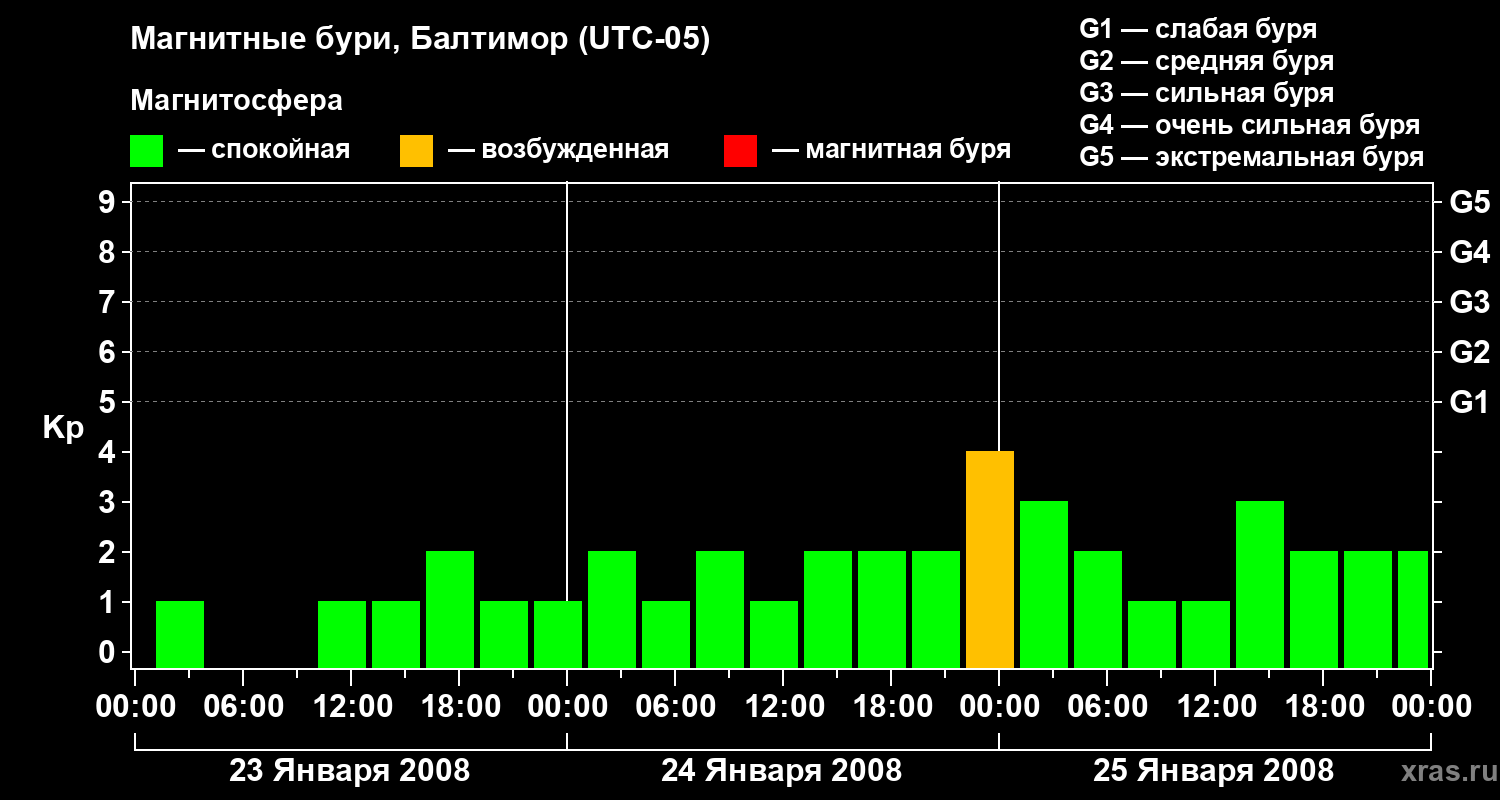Click the '— возбужденная' legend label
The height and width of the screenshot is (800, 1500).
coord(558,150)
